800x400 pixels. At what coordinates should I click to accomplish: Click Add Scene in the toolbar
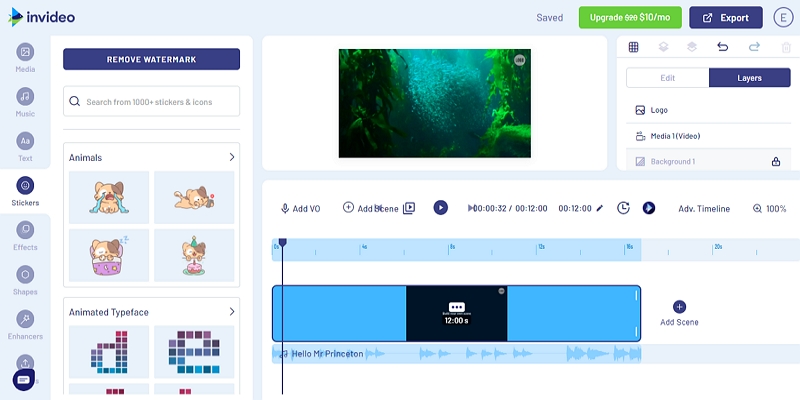pos(370,208)
